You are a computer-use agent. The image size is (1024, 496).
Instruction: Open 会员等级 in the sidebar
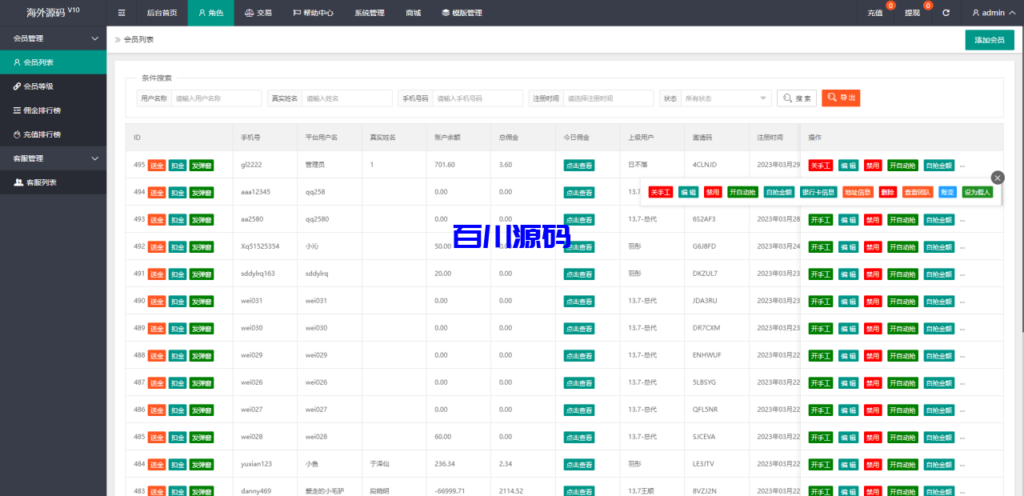53,86
